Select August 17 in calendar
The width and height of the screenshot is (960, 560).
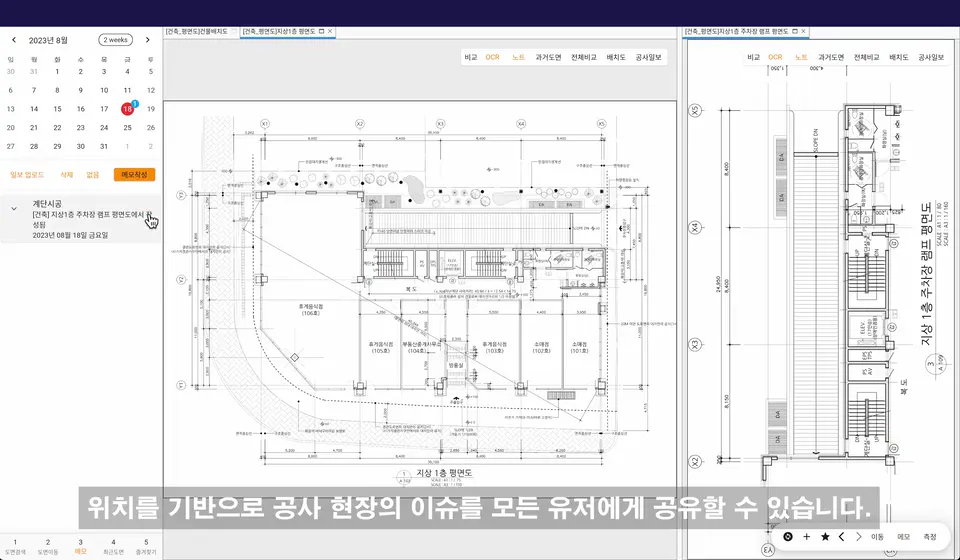[104, 109]
